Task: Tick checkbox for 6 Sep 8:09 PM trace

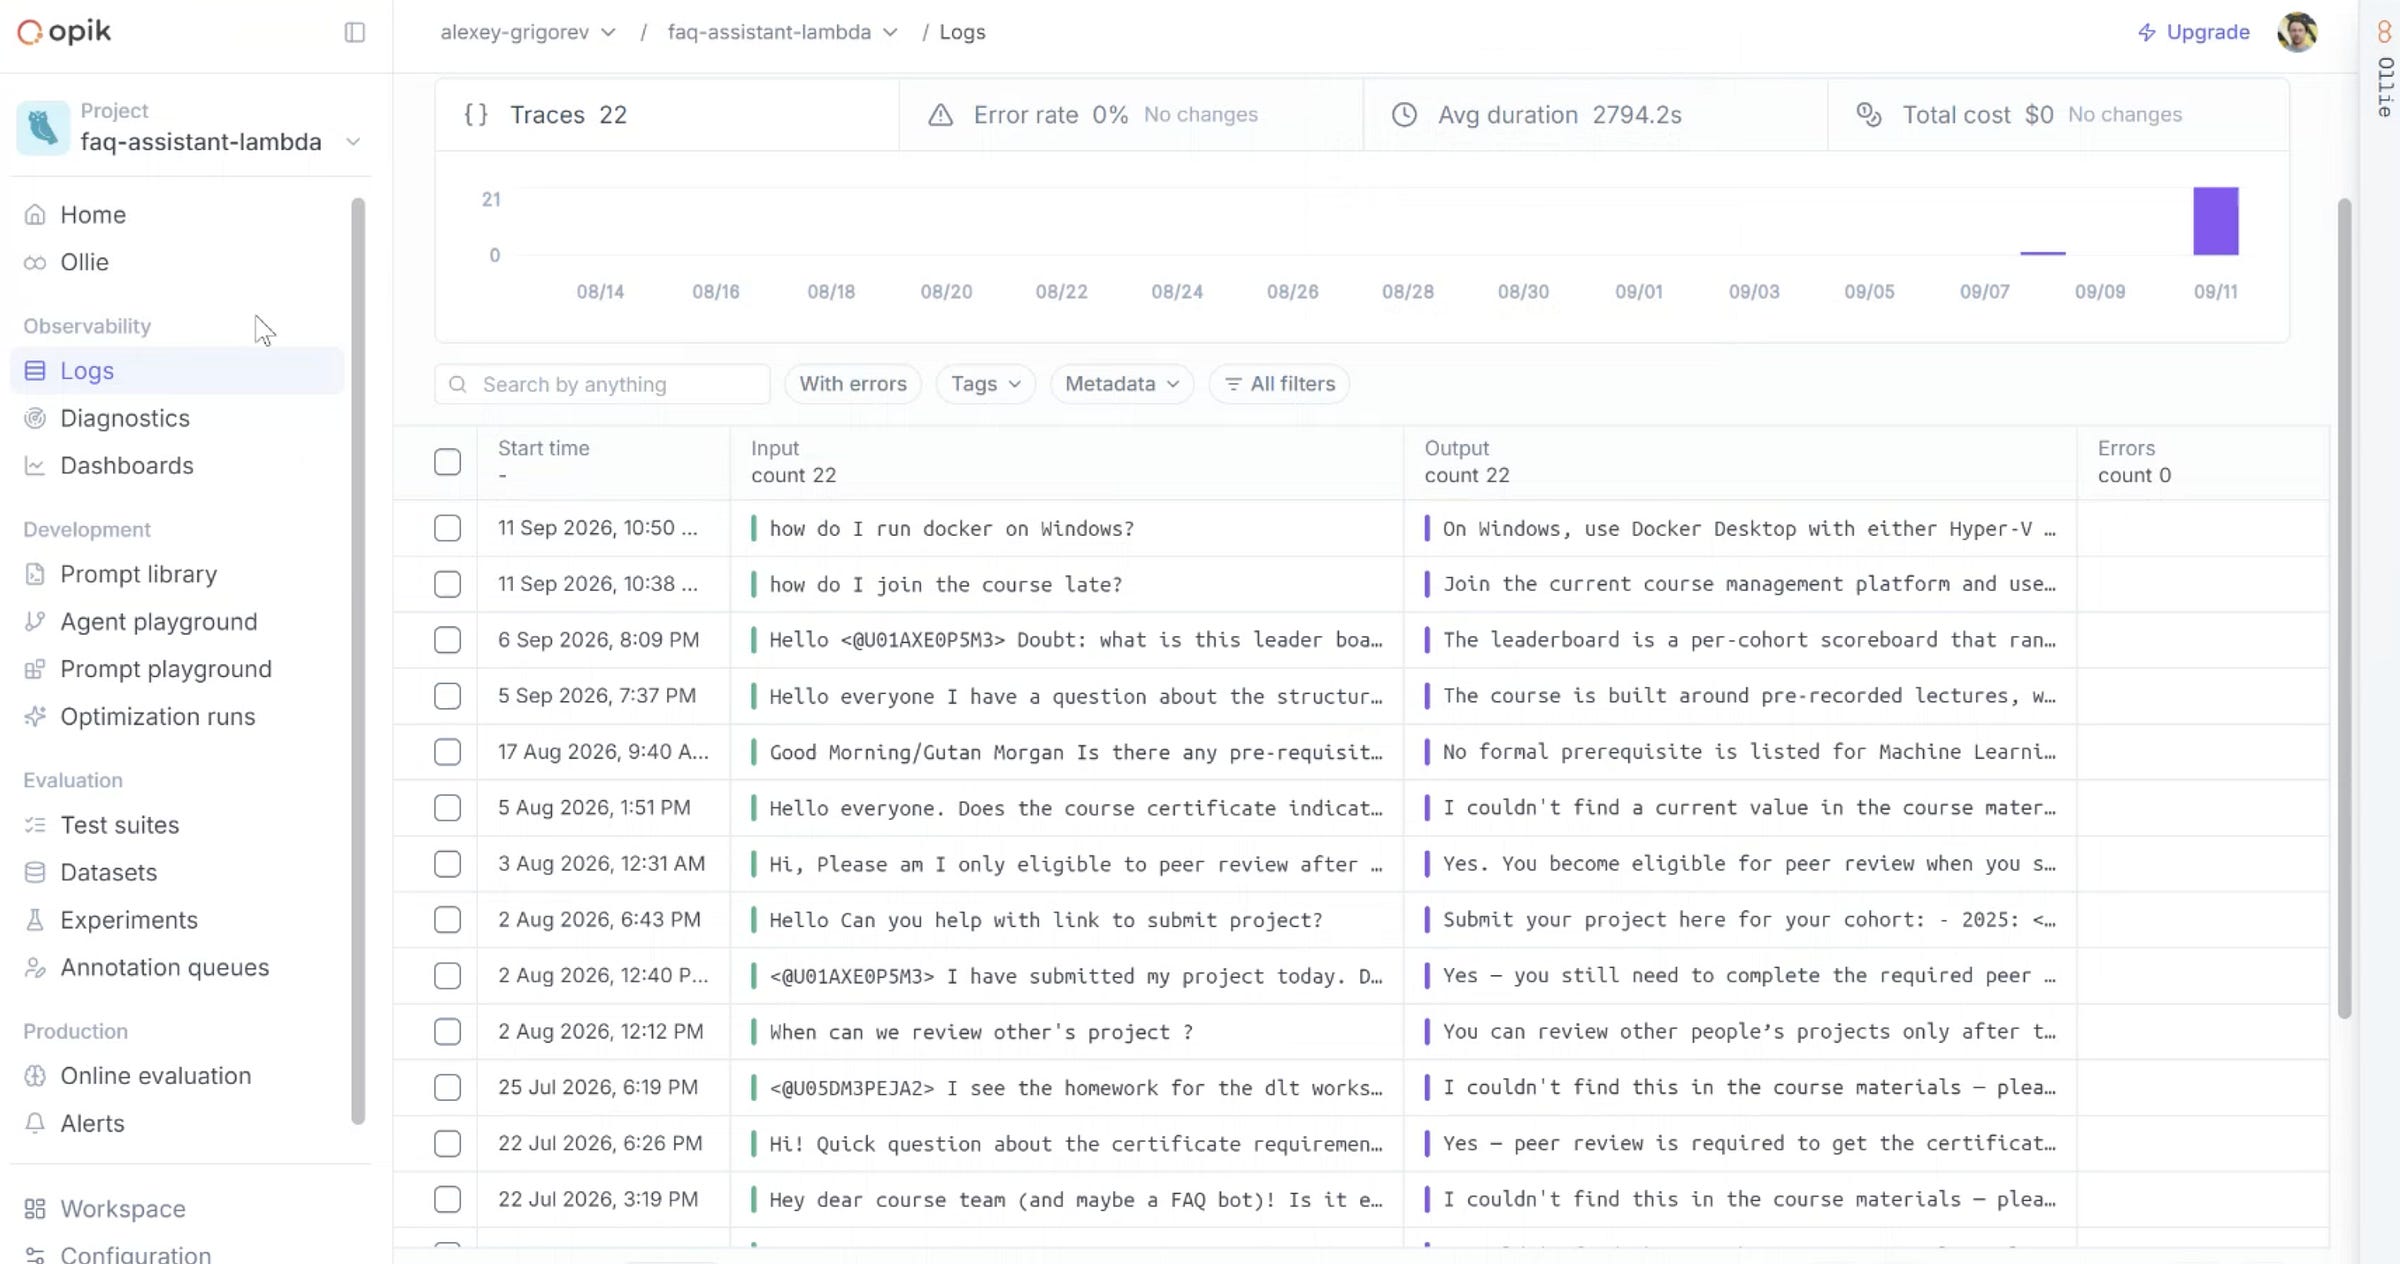Action: coord(447,640)
